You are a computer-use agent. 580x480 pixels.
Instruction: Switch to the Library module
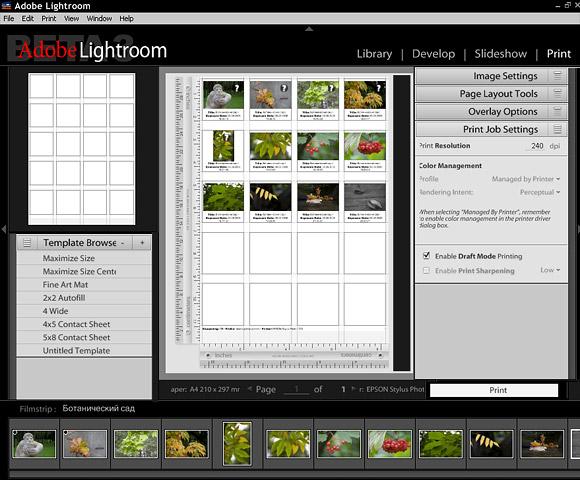coord(374,54)
